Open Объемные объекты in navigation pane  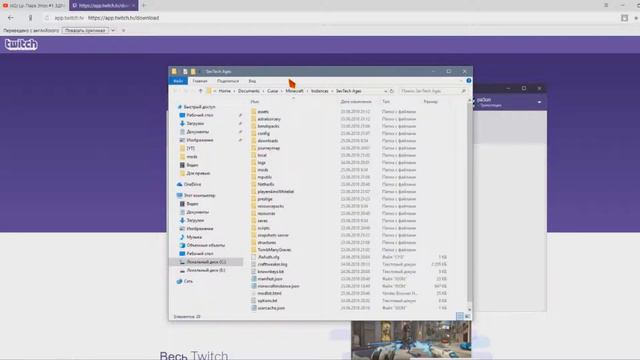point(205,245)
